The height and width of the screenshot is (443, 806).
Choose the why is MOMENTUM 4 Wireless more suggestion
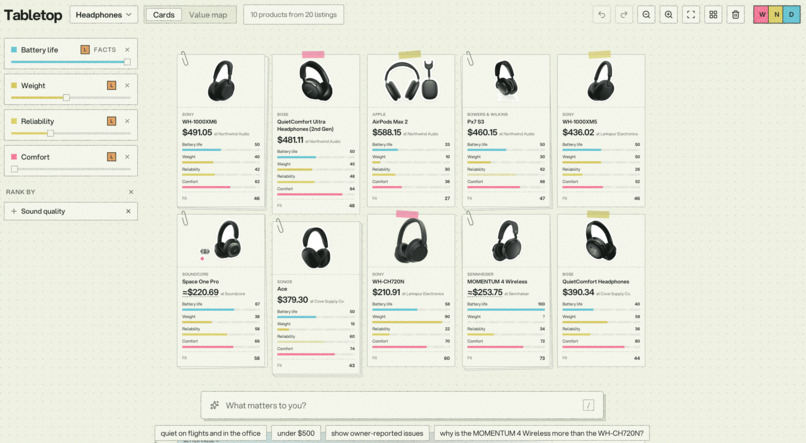[x=542, y=433]
